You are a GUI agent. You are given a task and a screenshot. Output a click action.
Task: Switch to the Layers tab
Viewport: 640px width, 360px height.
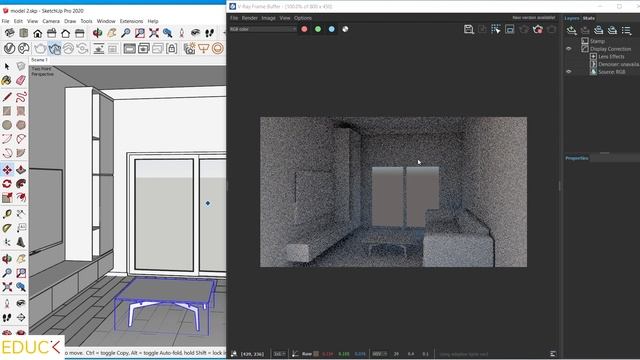(x=572, y=18)
